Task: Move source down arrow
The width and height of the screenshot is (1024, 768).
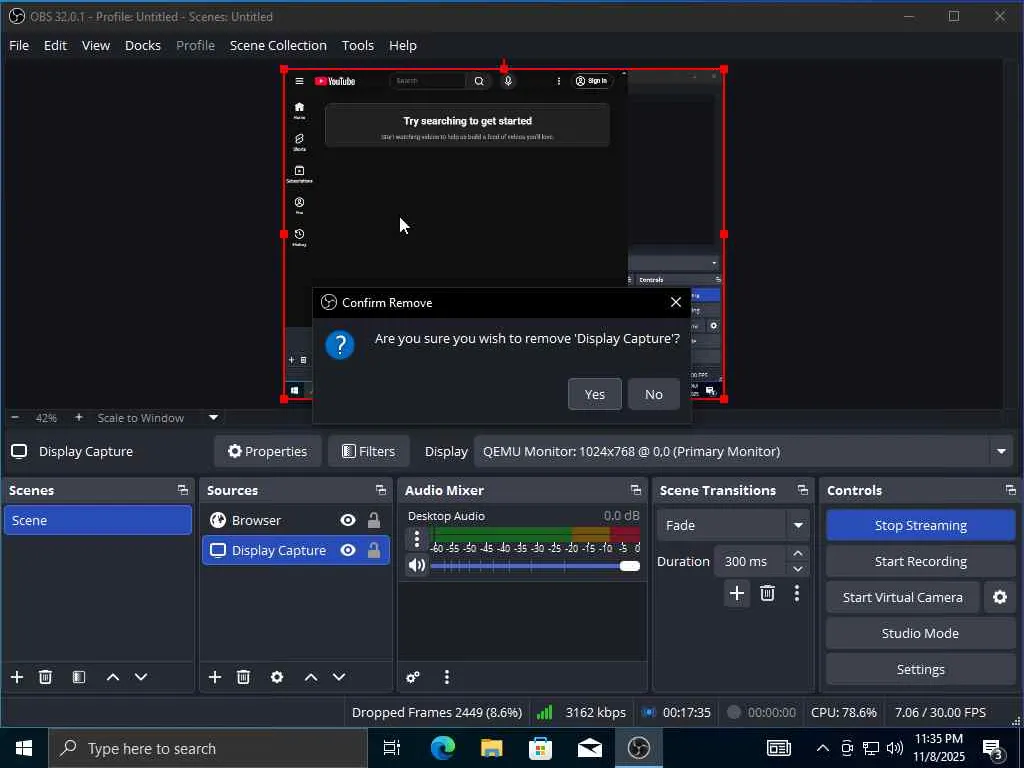Action: [339, 677]
